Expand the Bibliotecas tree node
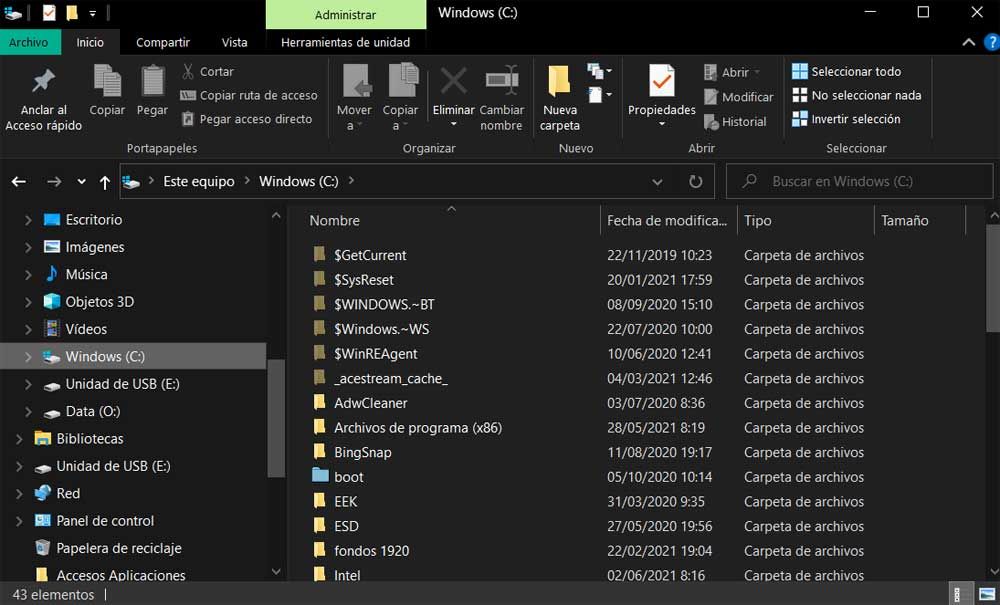 [x=18, y=439]
